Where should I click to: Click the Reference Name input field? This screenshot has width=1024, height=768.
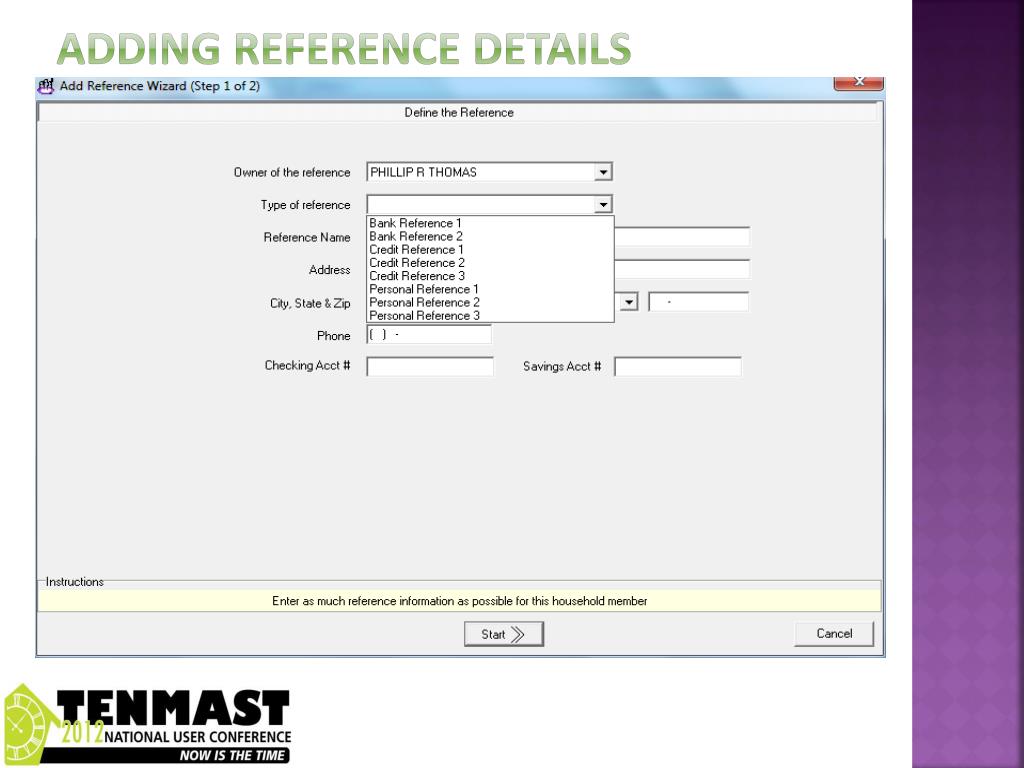click(x=682, y=236)
